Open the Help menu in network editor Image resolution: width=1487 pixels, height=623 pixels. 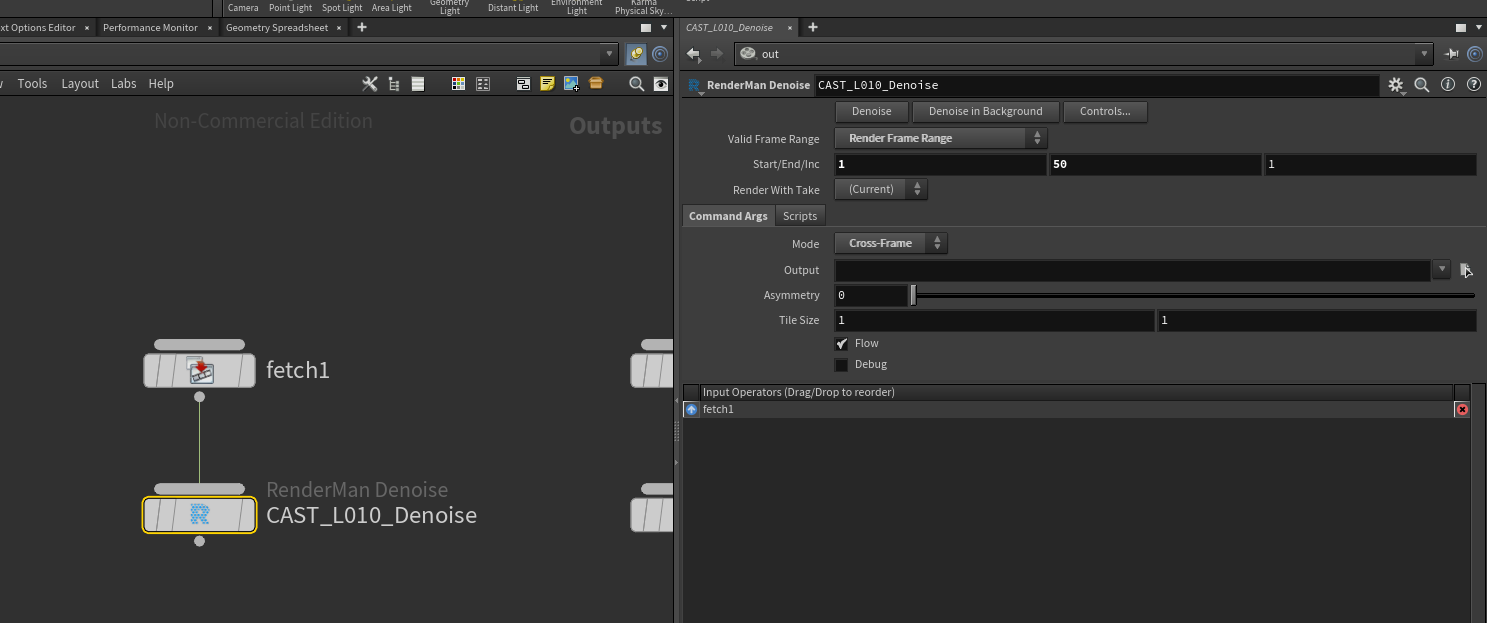[161, 84]
